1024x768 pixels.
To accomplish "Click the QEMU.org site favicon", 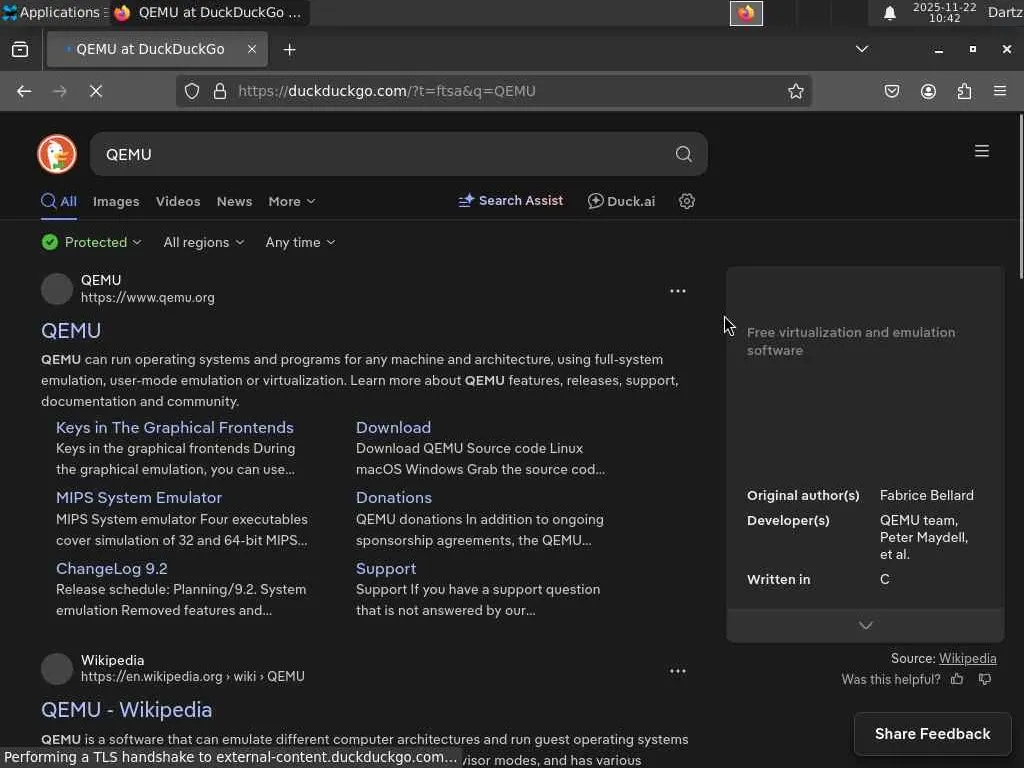I will [x=57, y=289].
